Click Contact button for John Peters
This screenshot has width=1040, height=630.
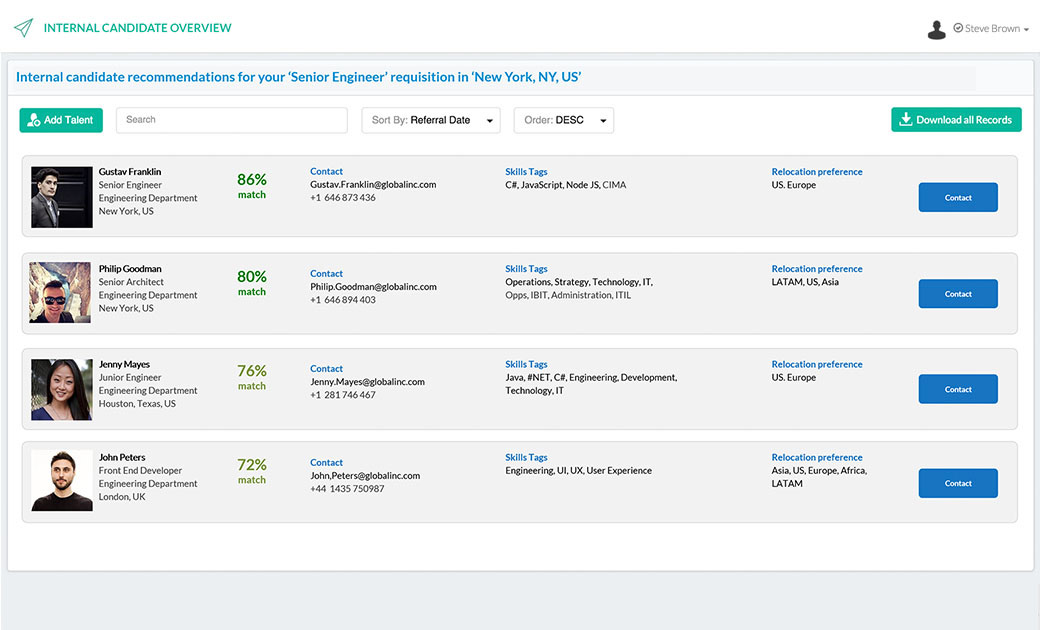(958, 483)
